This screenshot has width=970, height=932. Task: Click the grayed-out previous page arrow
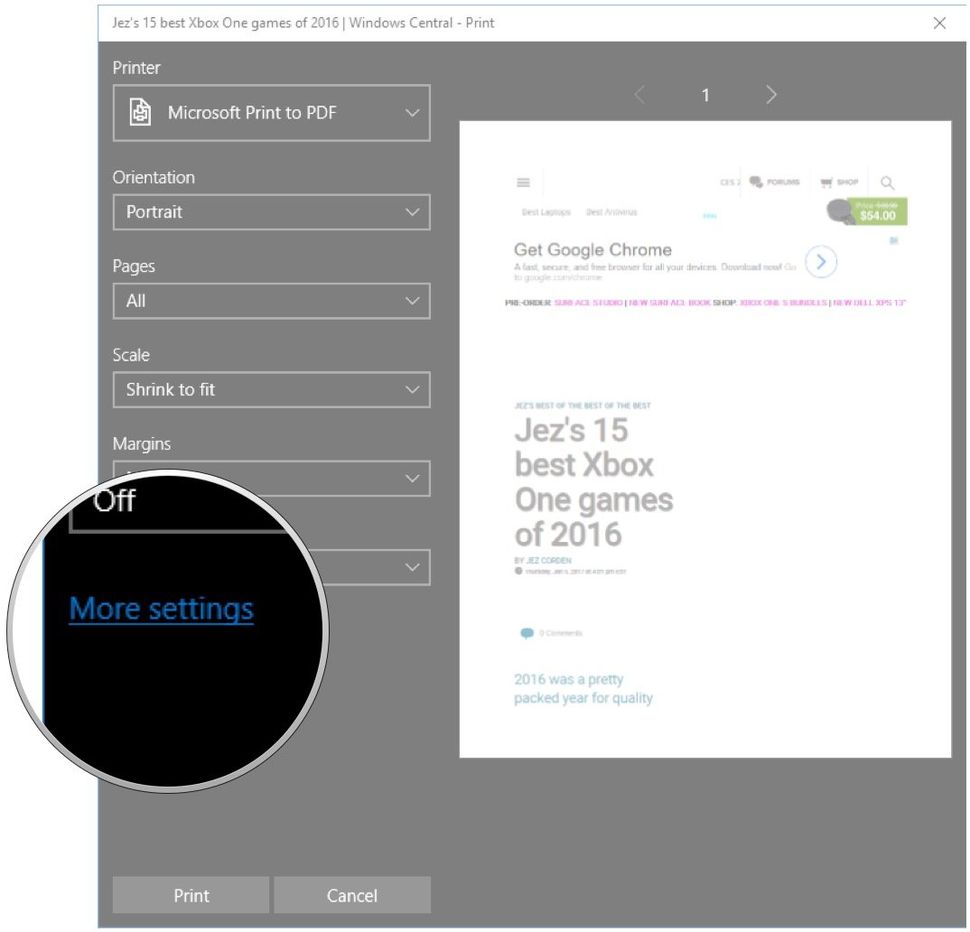click(639, 95)
